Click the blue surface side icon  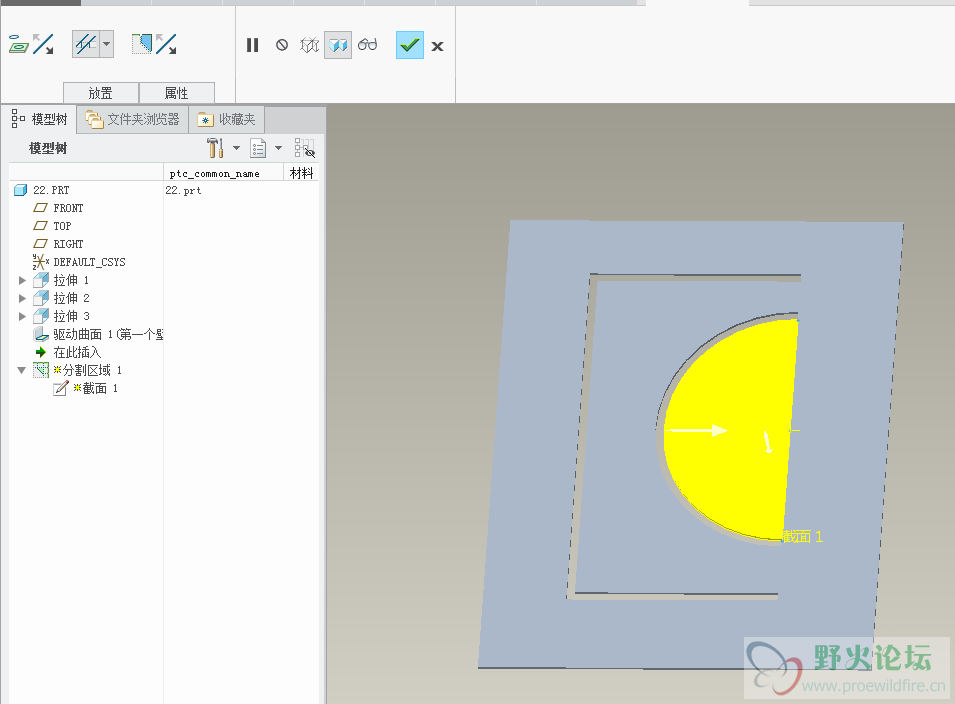142,44
